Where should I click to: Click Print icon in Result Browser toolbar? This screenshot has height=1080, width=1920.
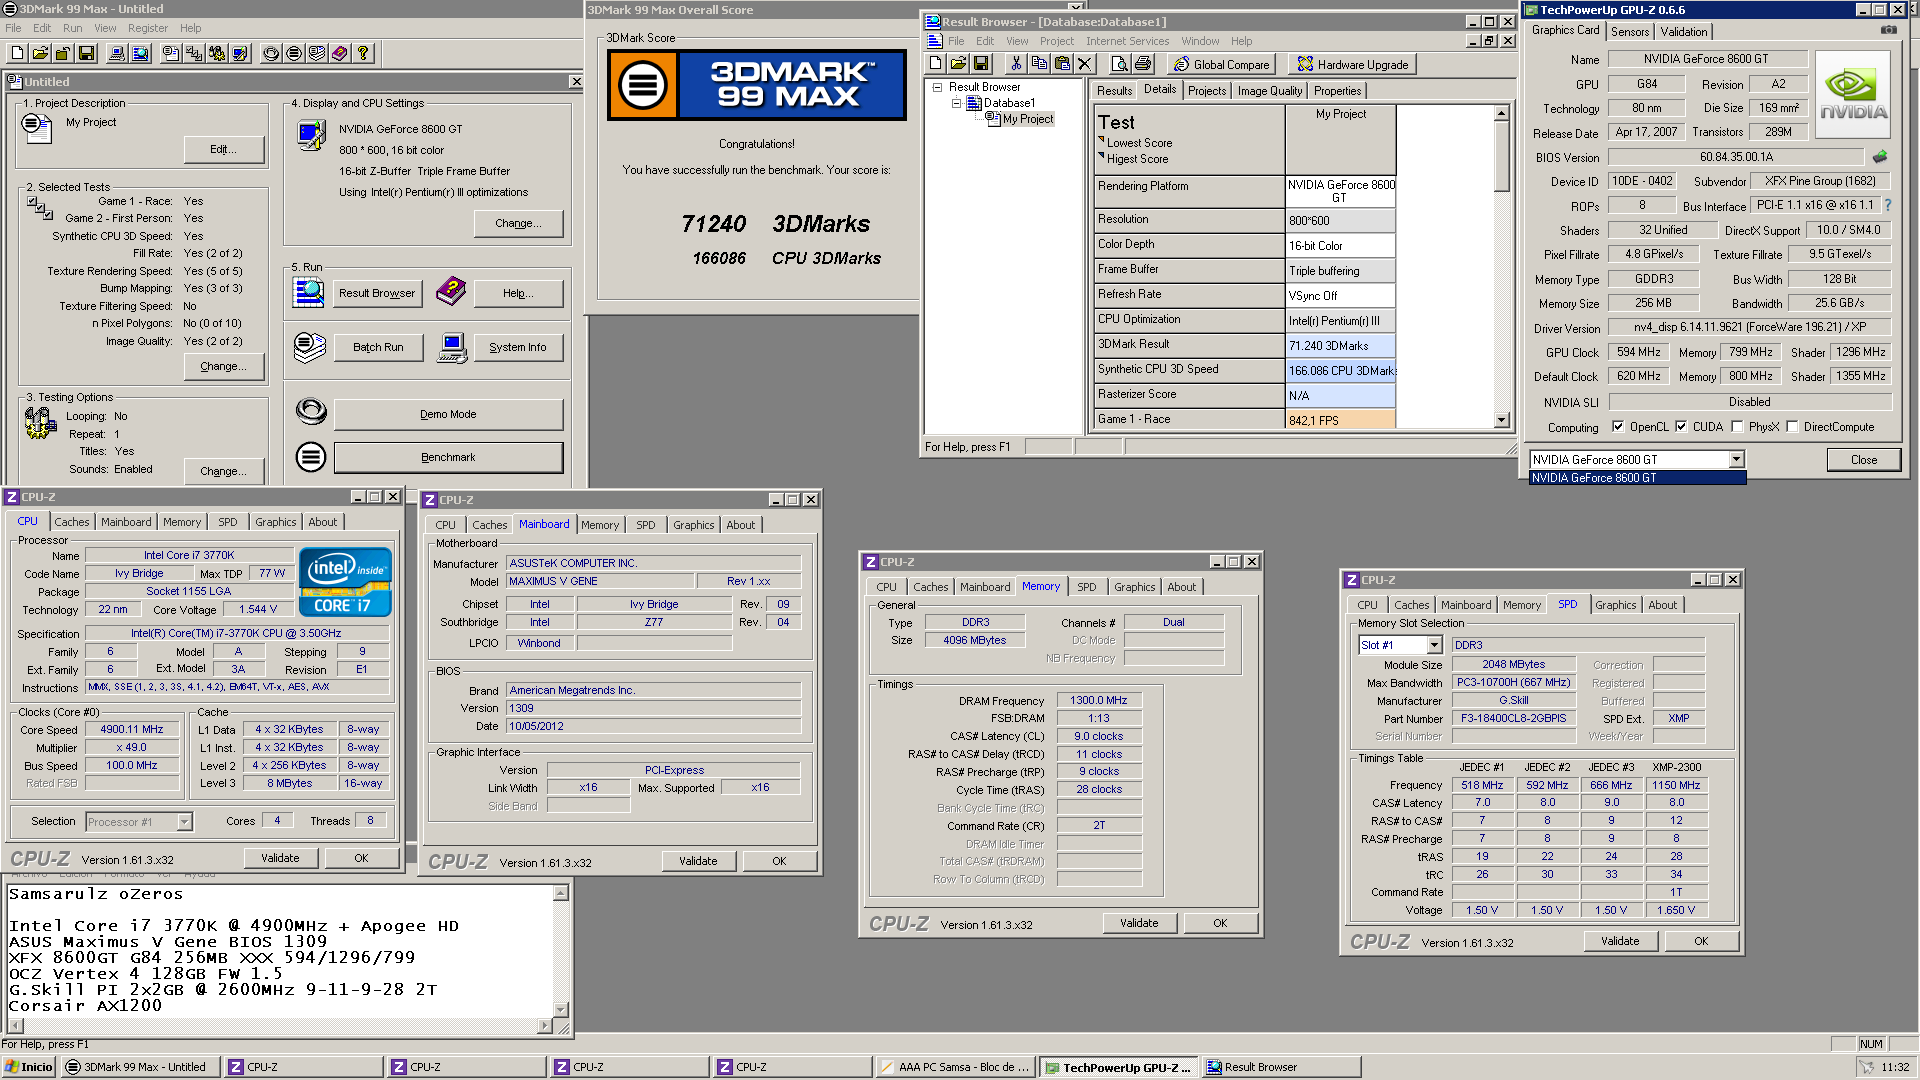(1143, 64)
